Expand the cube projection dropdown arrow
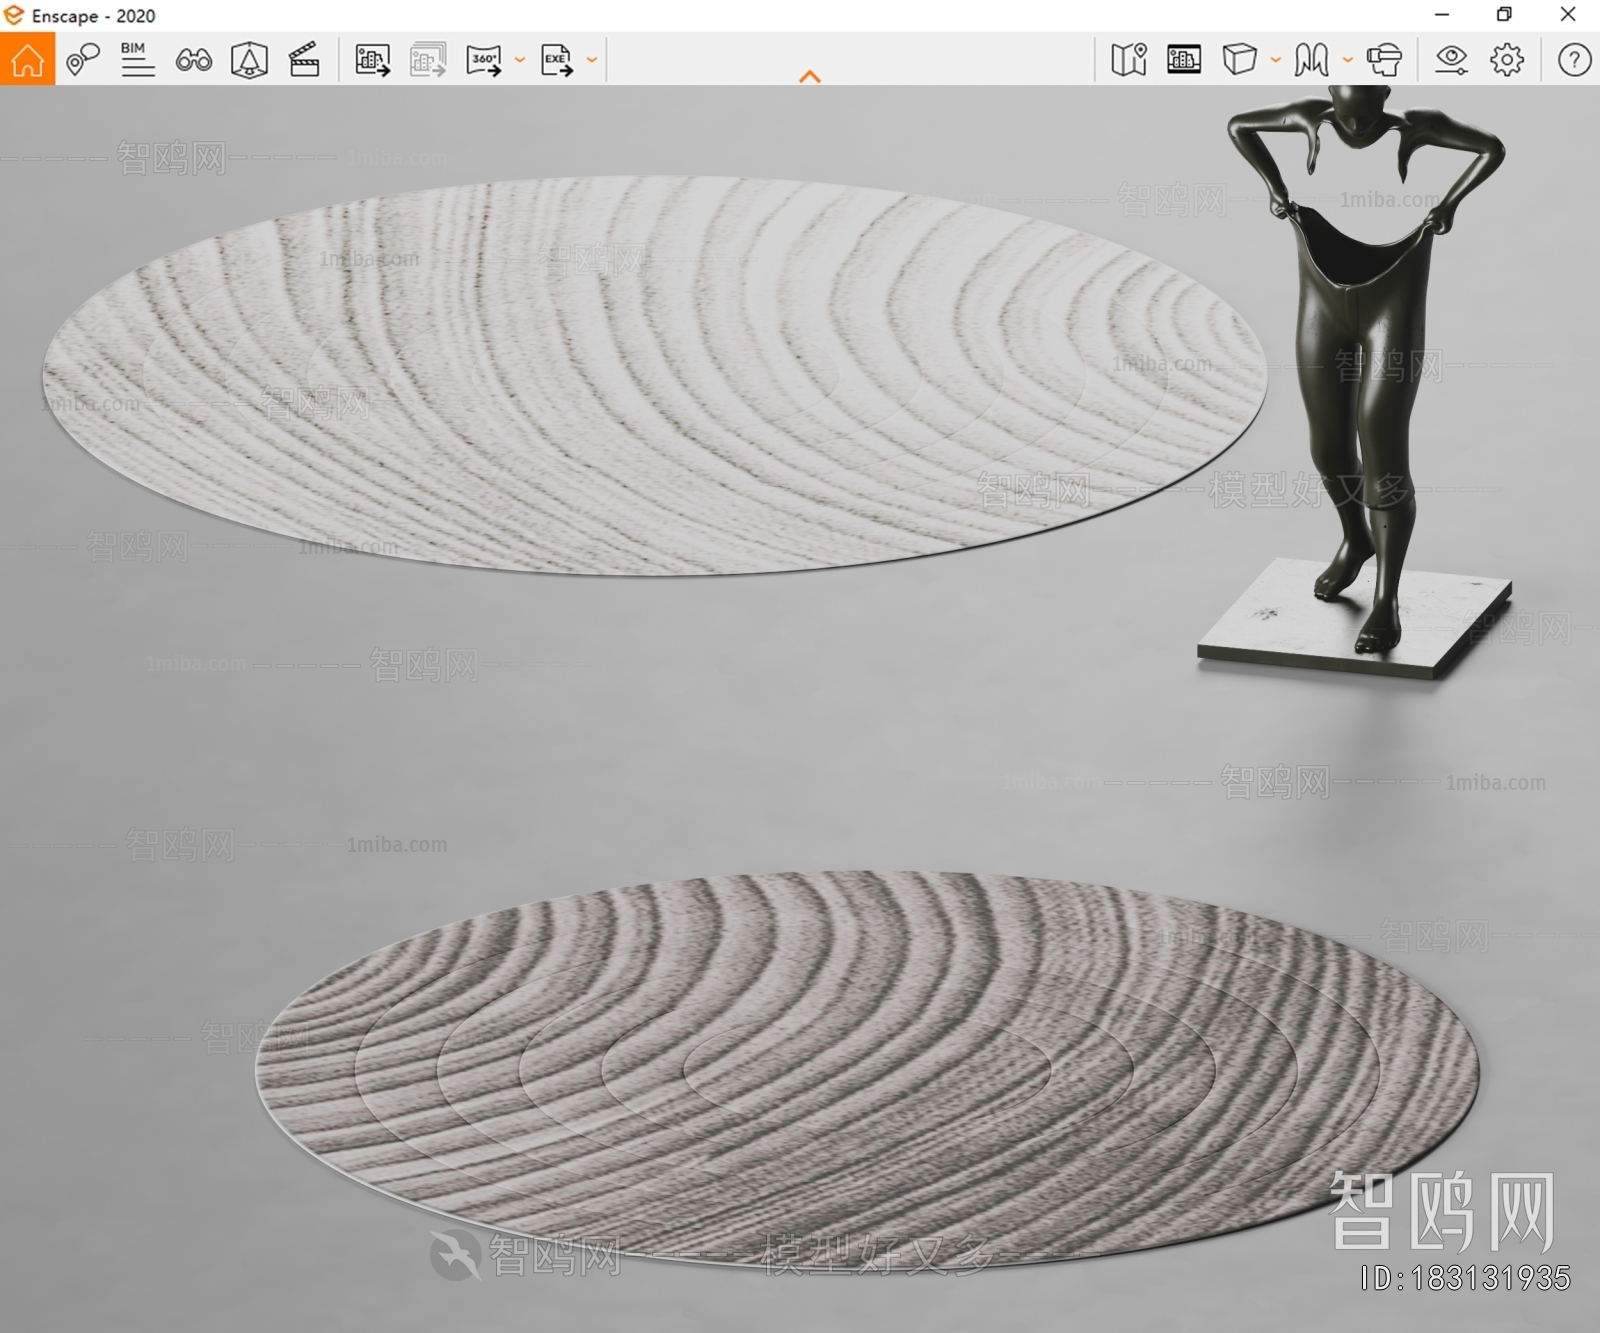Image resolution: width=1600 pixels, height=1333 pixels. pyautogui.click(x=1276, y=60)
